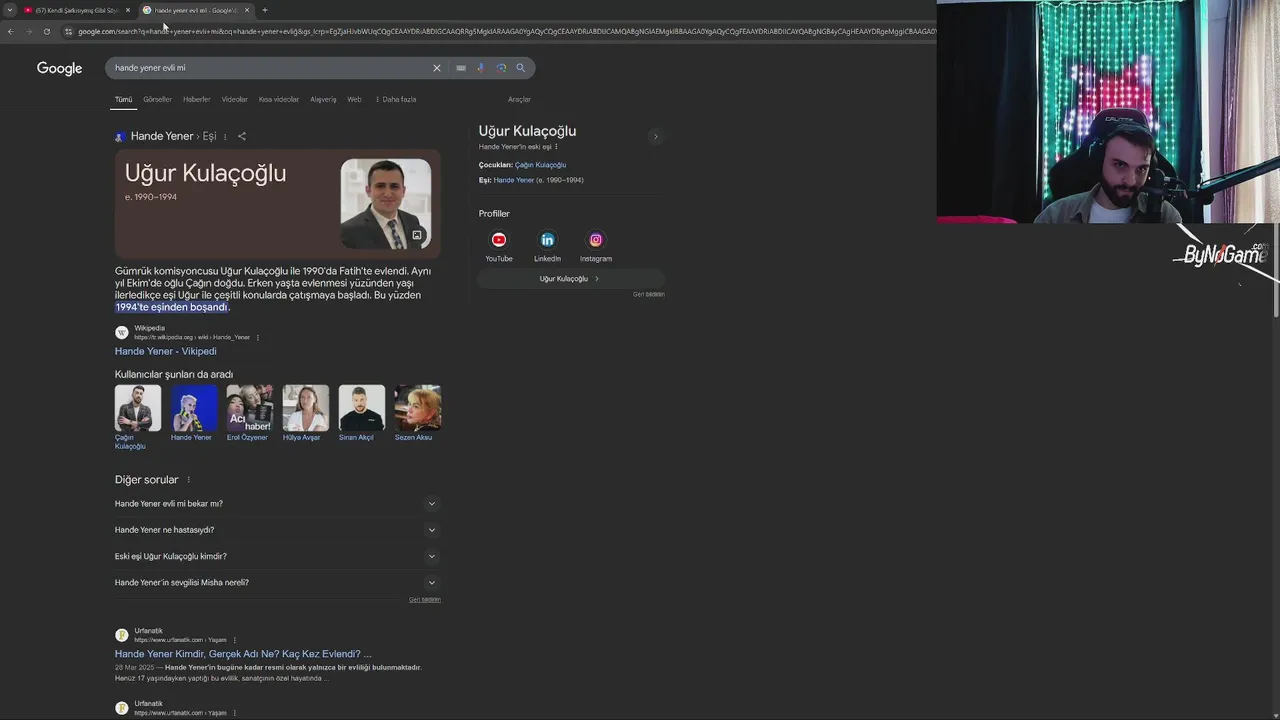Click the address bar URL
Image resolution: width=1280 pixels, height=720 pixels.
coord(505,31)
